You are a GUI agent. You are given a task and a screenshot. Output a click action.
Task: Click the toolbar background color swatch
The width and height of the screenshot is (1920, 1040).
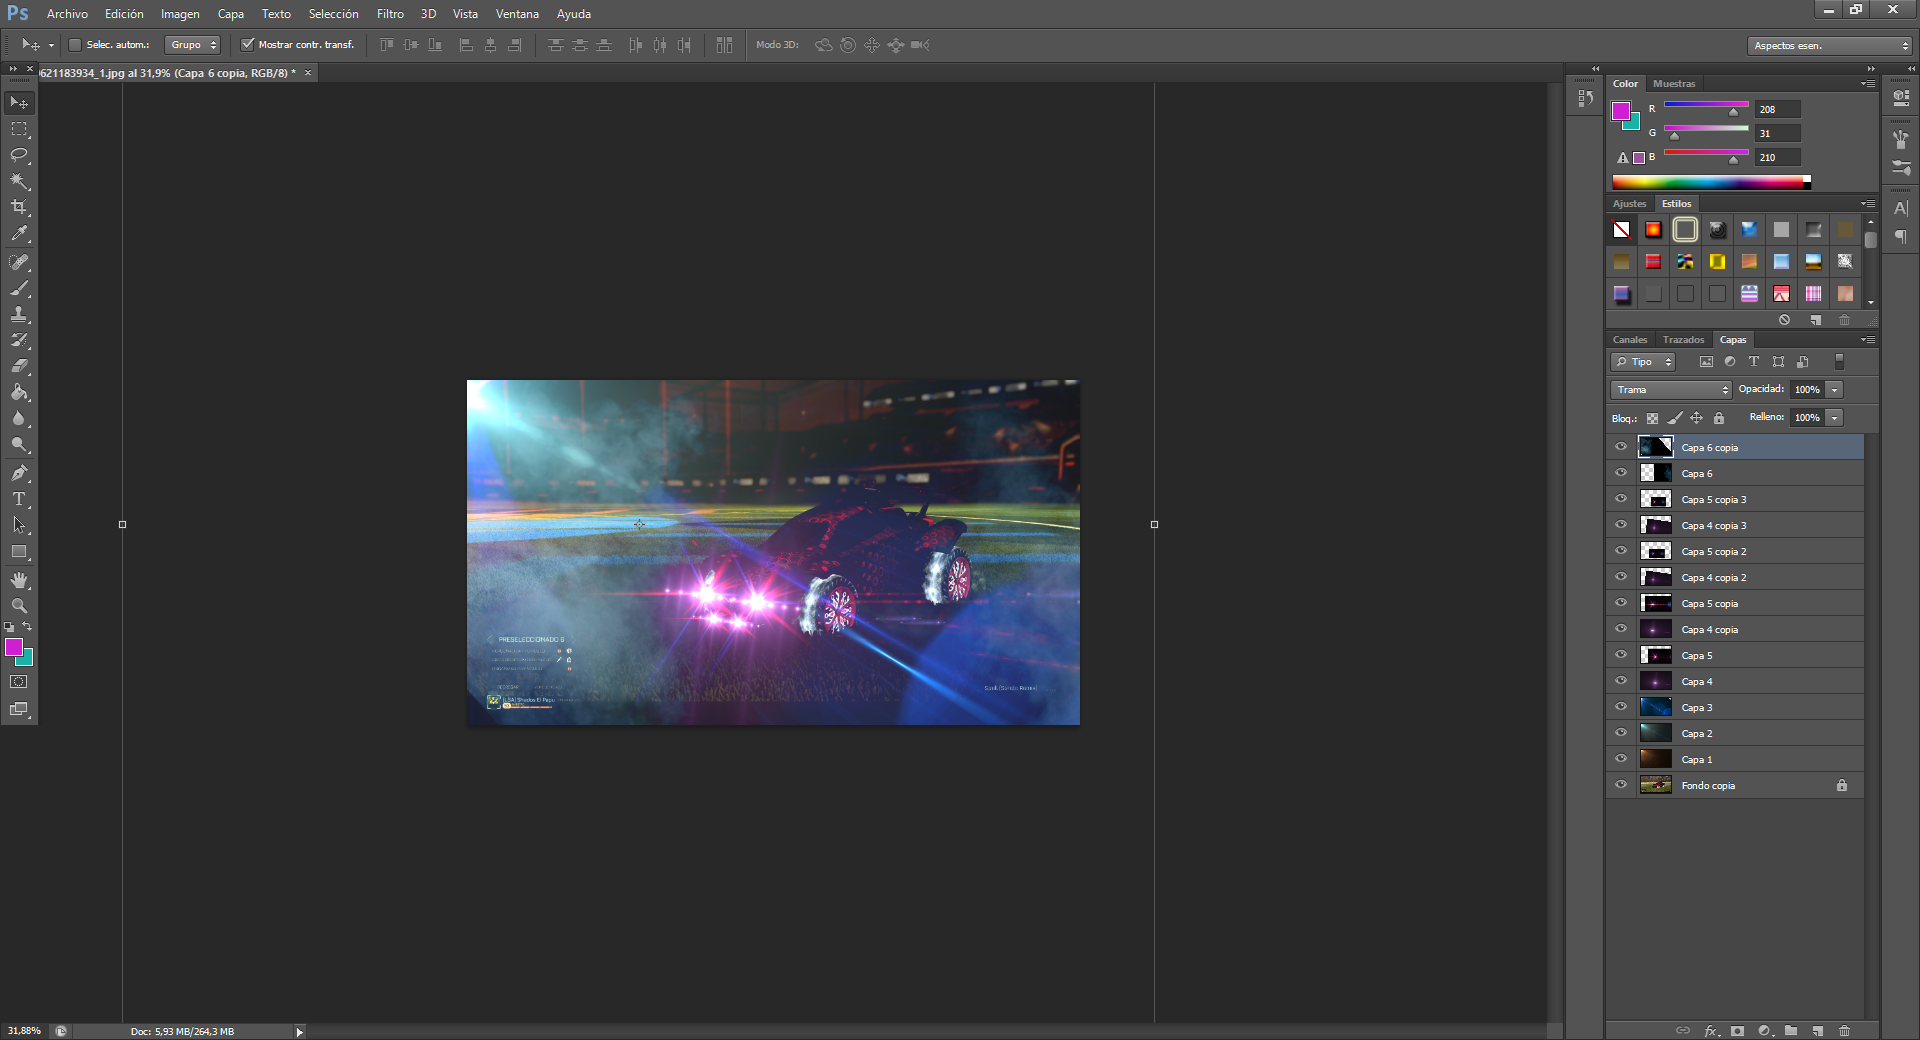coord(26,659)
